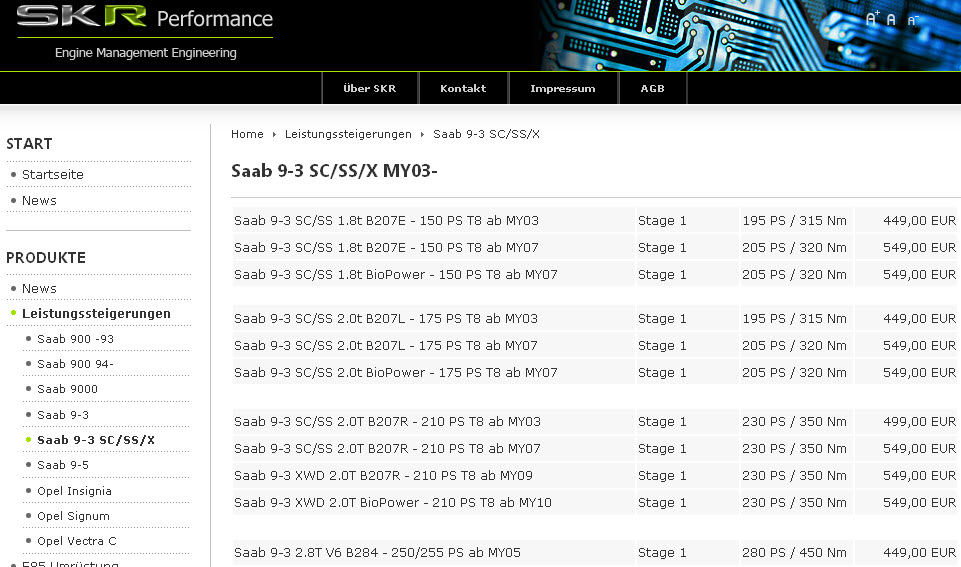
Task: Open the Impressum menu item
Action: [x=563, y=88]
